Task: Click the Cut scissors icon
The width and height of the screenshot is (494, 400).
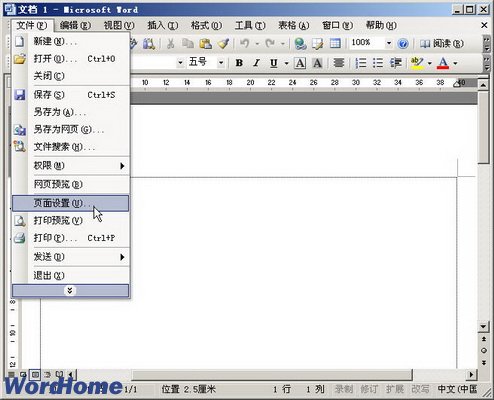Action: tap(170, 43)
